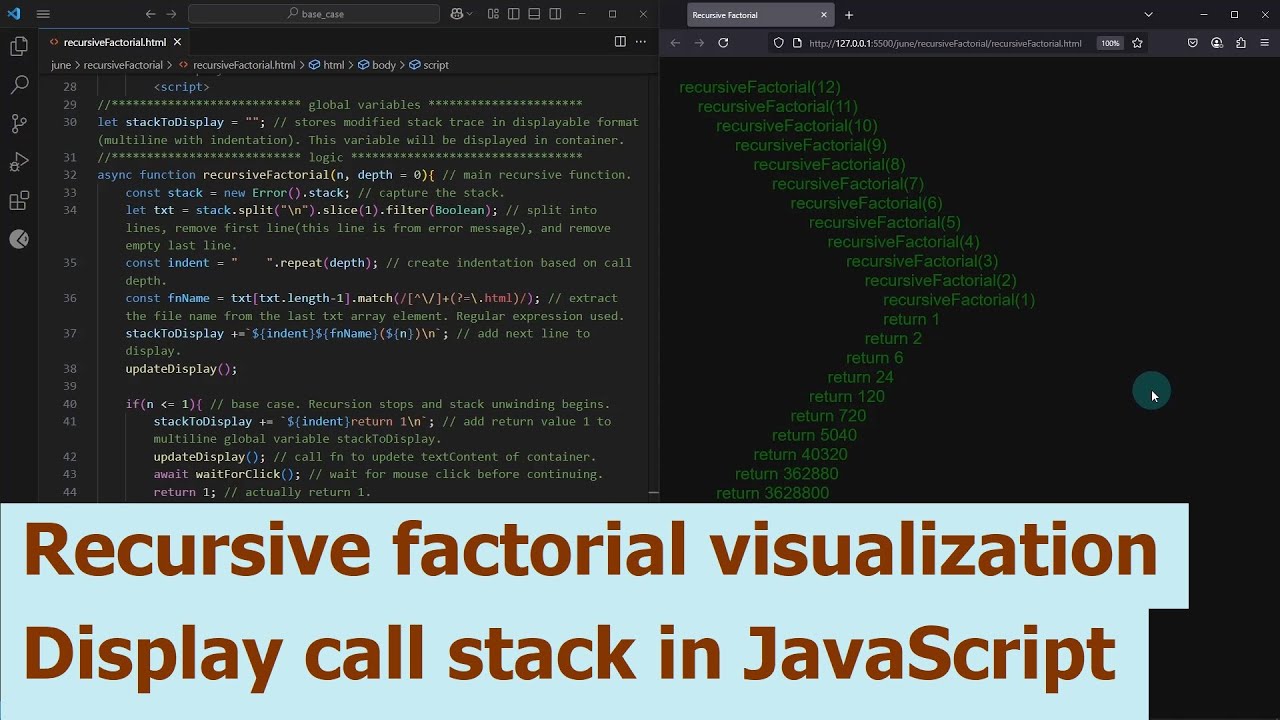
Task: Select the recursiveFactorial.html editor tab
Action: coord(115,42)
